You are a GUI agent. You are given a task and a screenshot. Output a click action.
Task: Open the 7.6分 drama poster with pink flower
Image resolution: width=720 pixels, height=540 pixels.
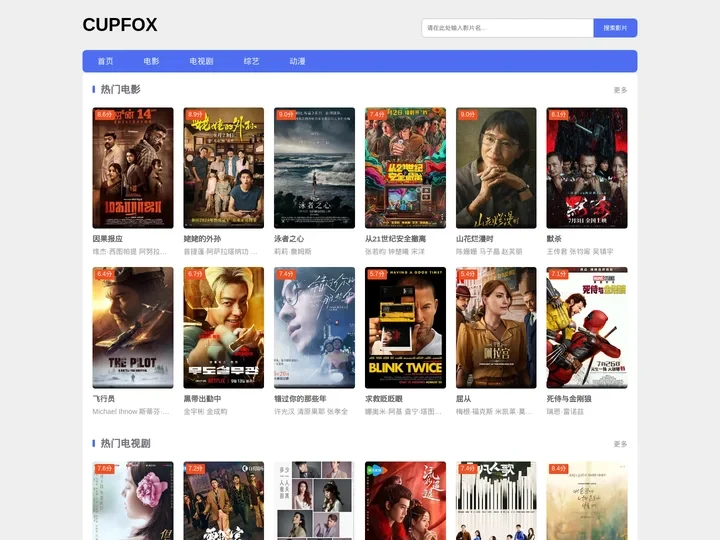(x=133, y=501)
